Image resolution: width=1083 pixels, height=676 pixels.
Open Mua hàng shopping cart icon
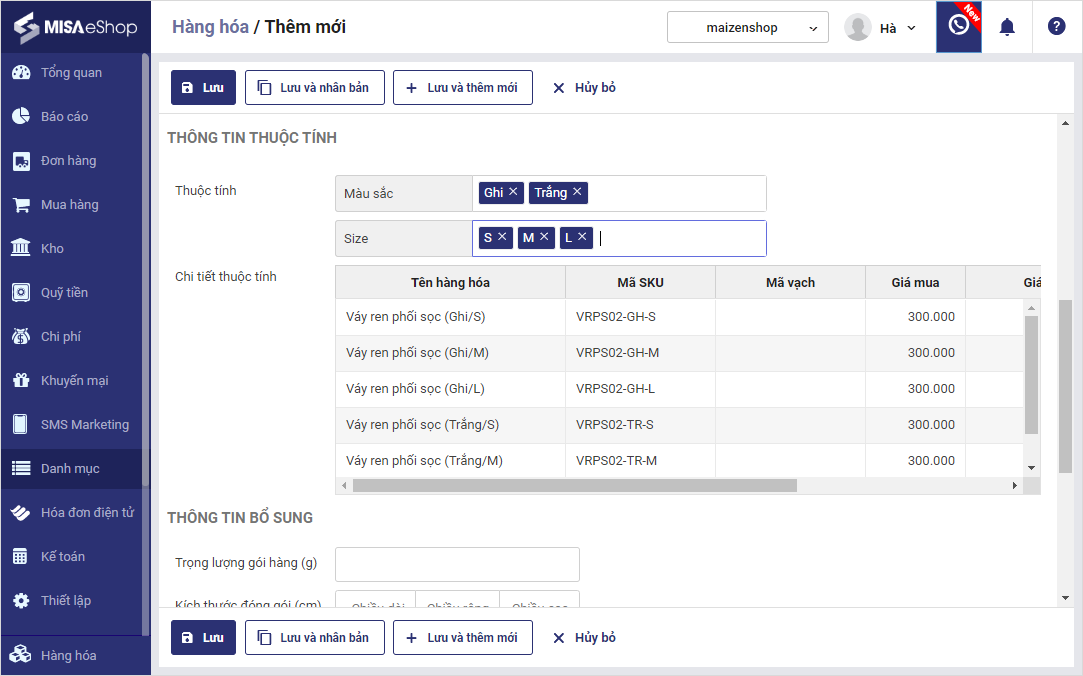pos(20,205)
